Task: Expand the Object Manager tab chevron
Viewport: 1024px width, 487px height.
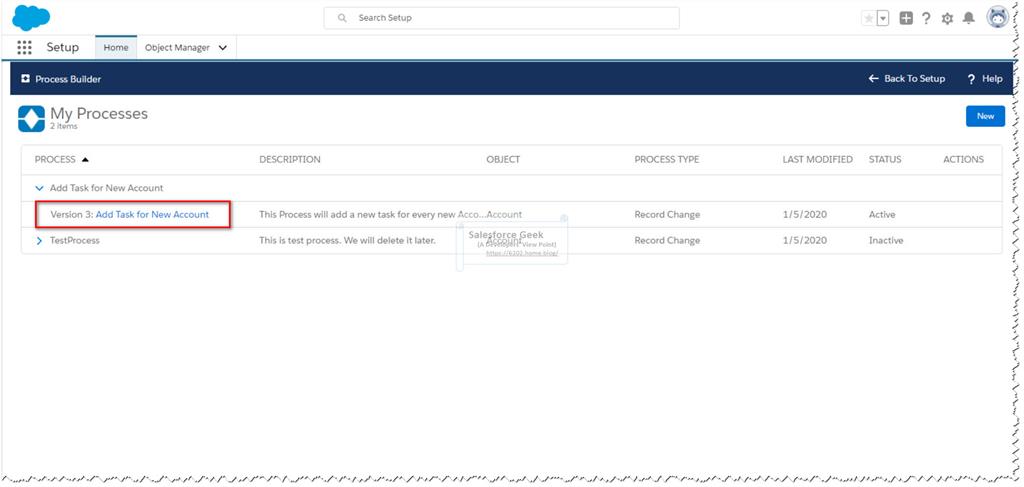Action: point(223,48)
